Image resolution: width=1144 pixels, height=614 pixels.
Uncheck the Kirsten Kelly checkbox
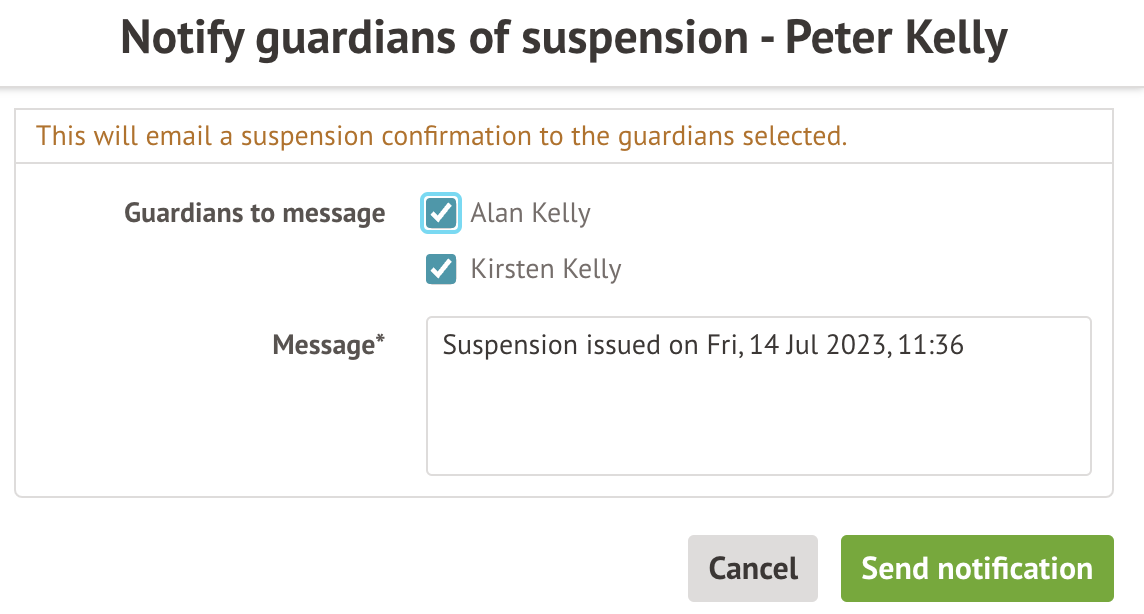tap(441, 269)
